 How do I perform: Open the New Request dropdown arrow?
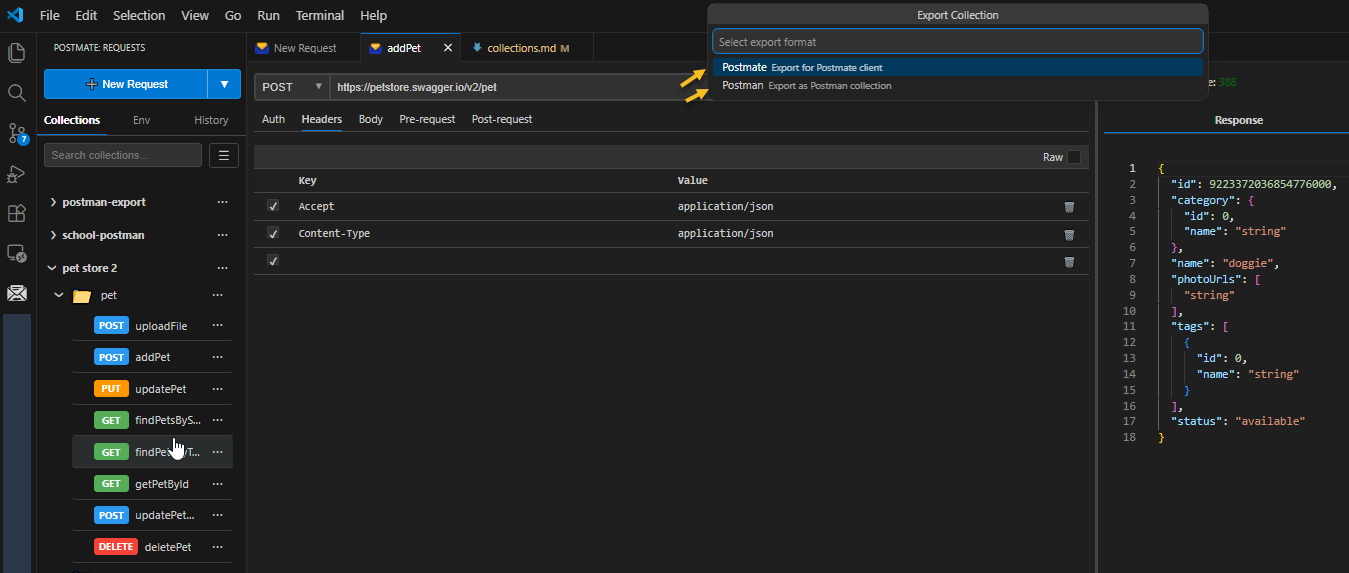coord(224,84)
